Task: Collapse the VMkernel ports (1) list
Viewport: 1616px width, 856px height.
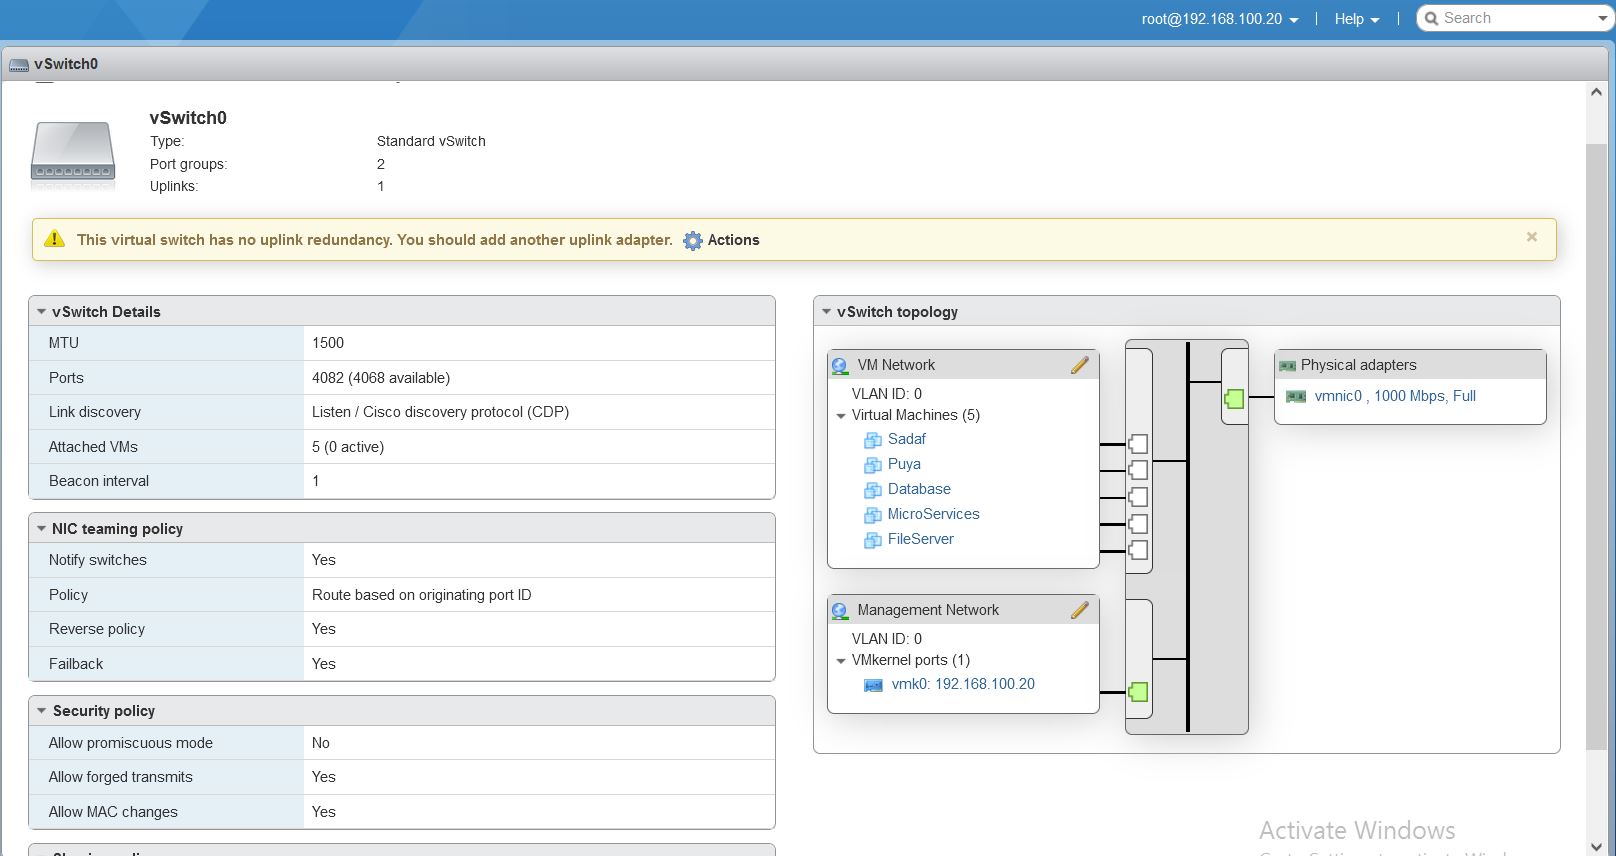Action: pyautogui.click(x=841, y=661)
